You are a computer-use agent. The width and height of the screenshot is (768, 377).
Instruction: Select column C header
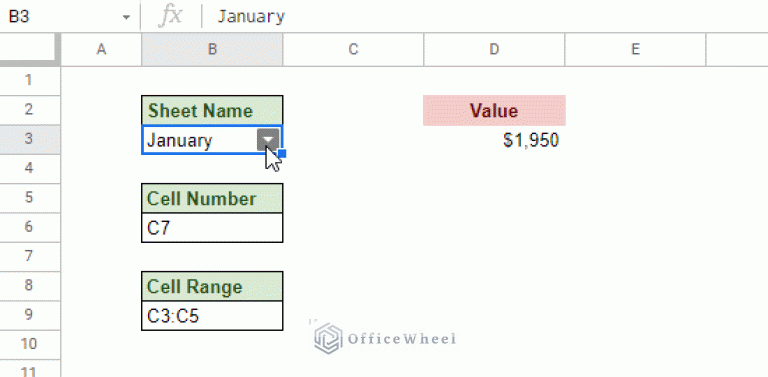[353, 49]
